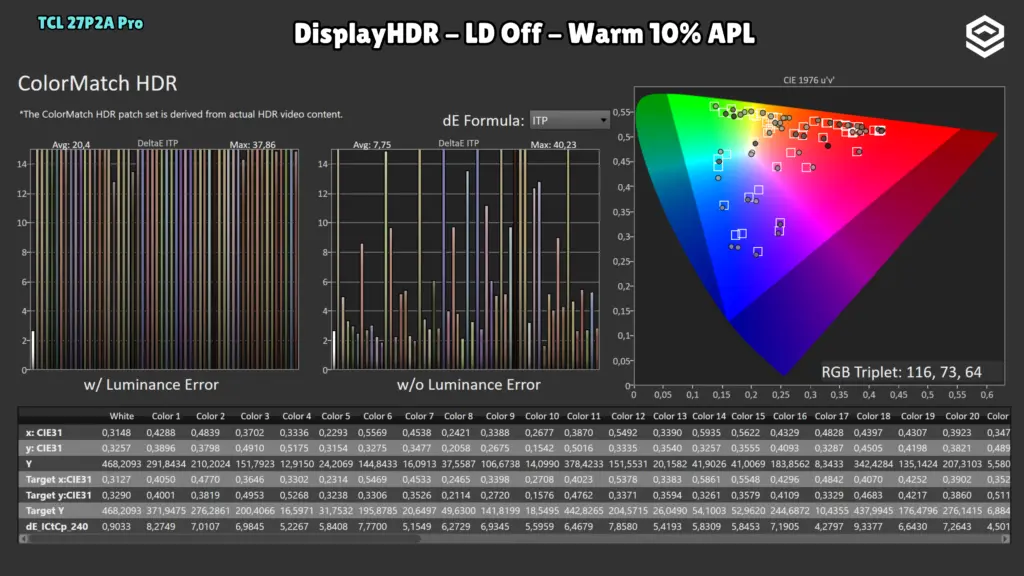This screenshot has width=1024, height=576.
Task: Click the cell value '106,6738'
Action: 500,464
